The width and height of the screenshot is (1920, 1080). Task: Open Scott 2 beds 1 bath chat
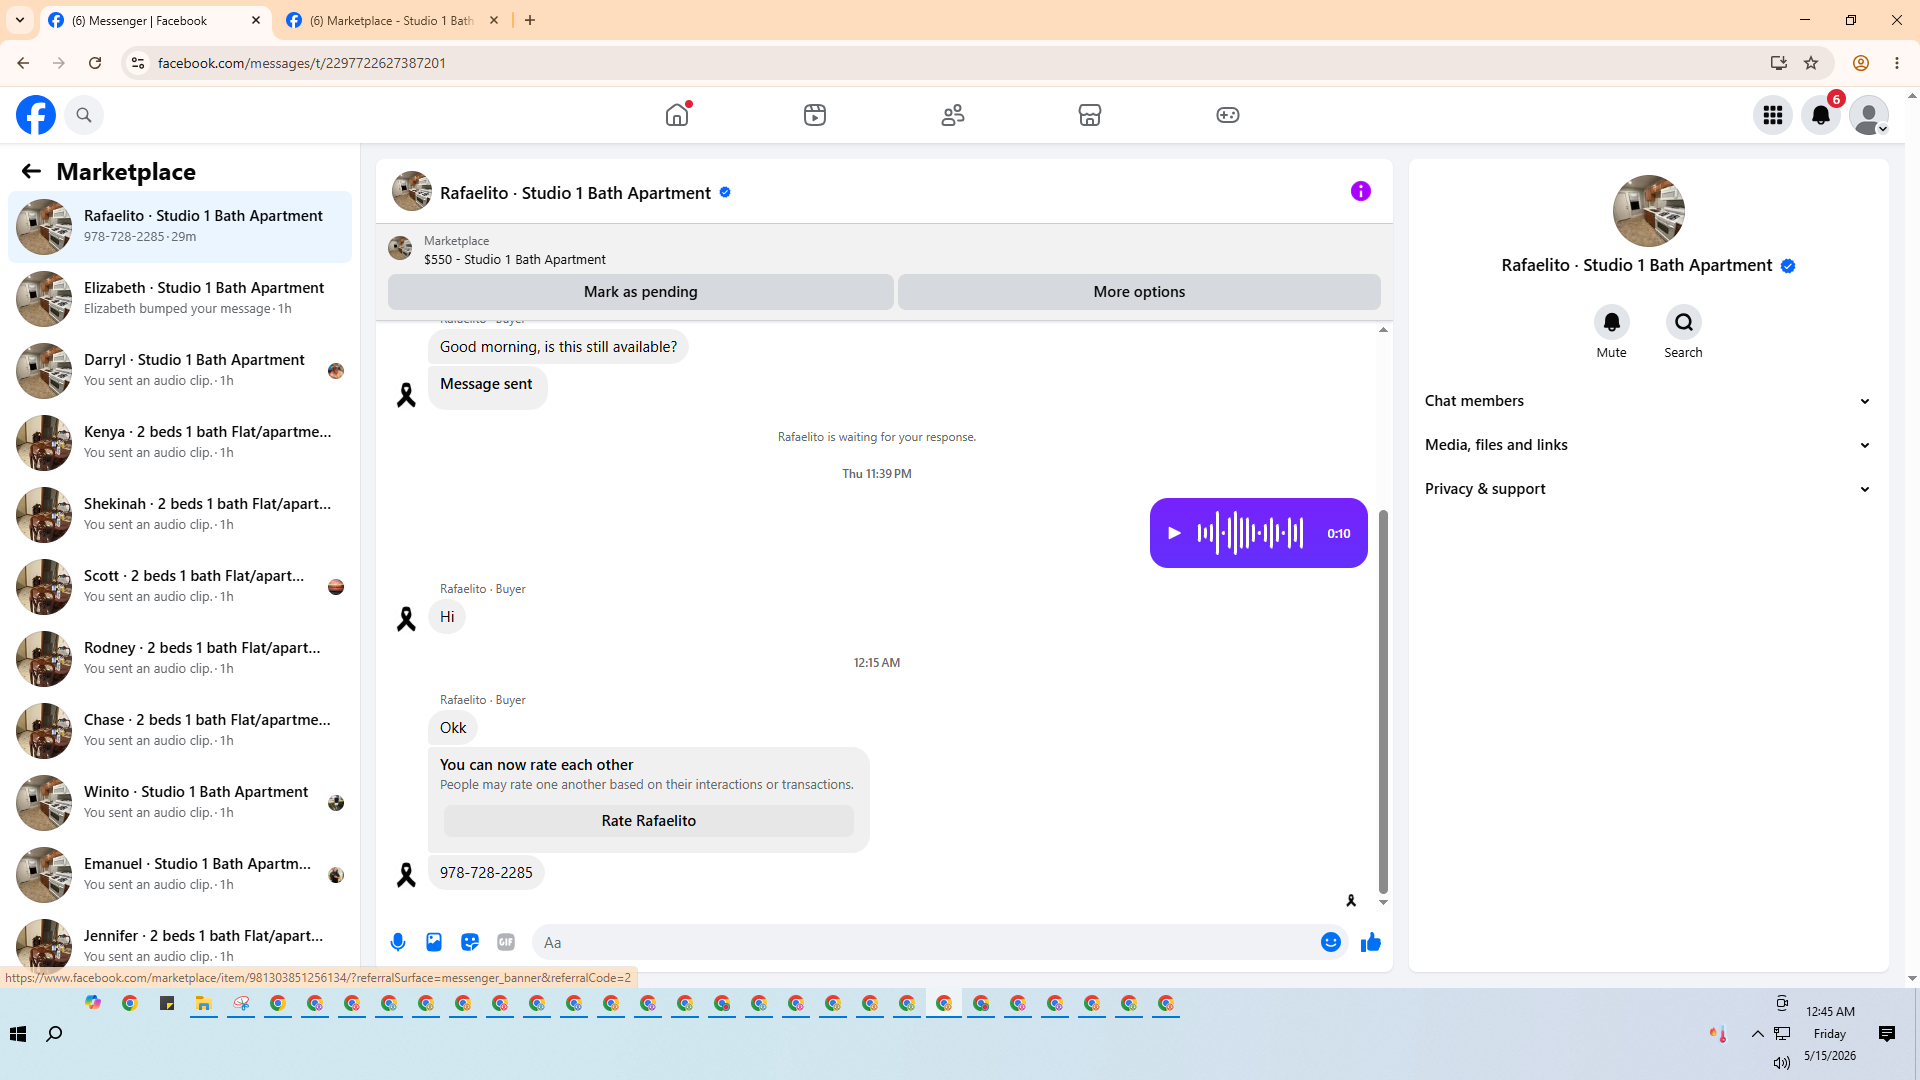coord(180,587)
